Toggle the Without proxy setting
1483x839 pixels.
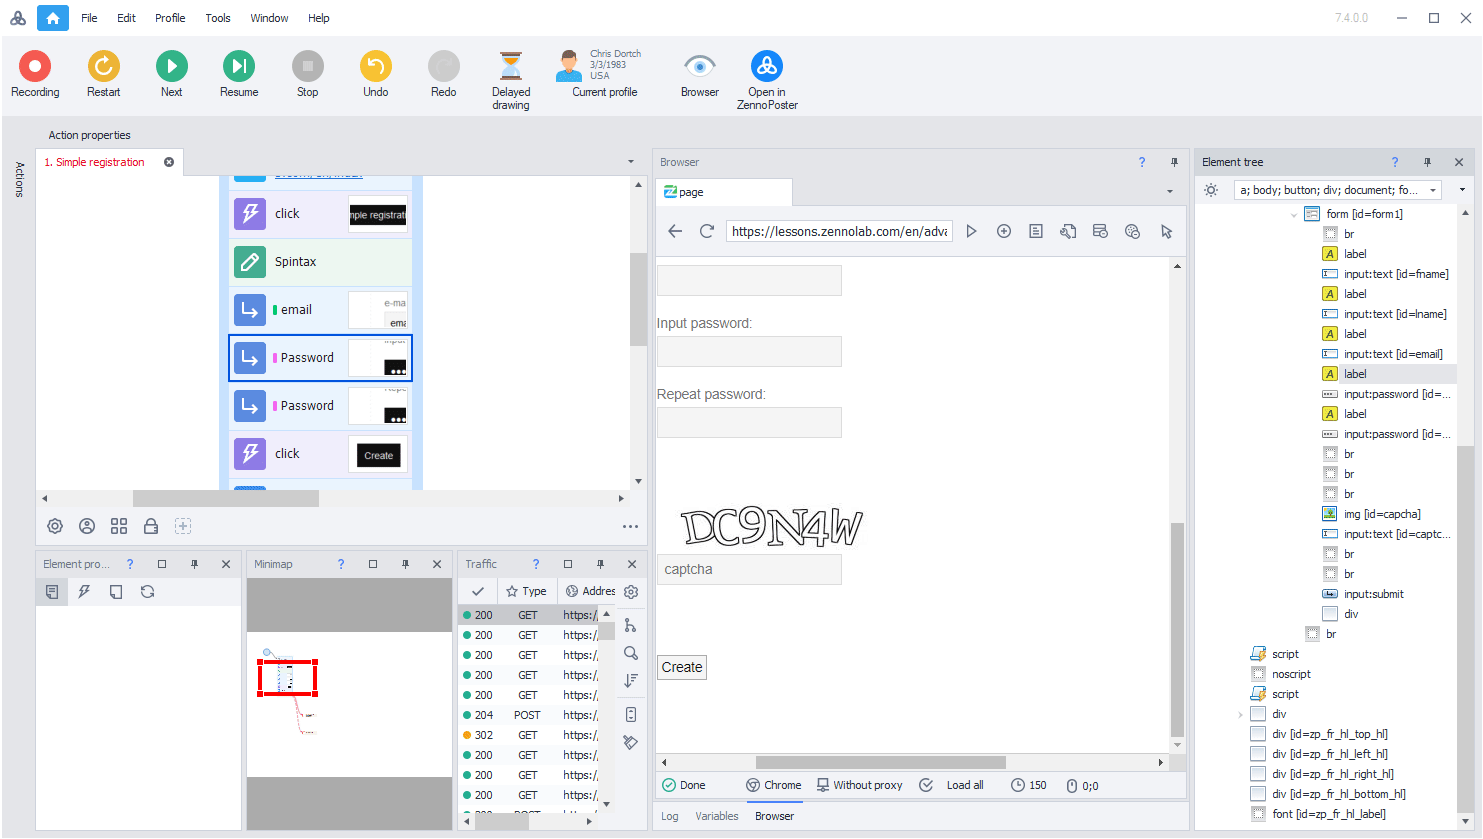[858, 786]
